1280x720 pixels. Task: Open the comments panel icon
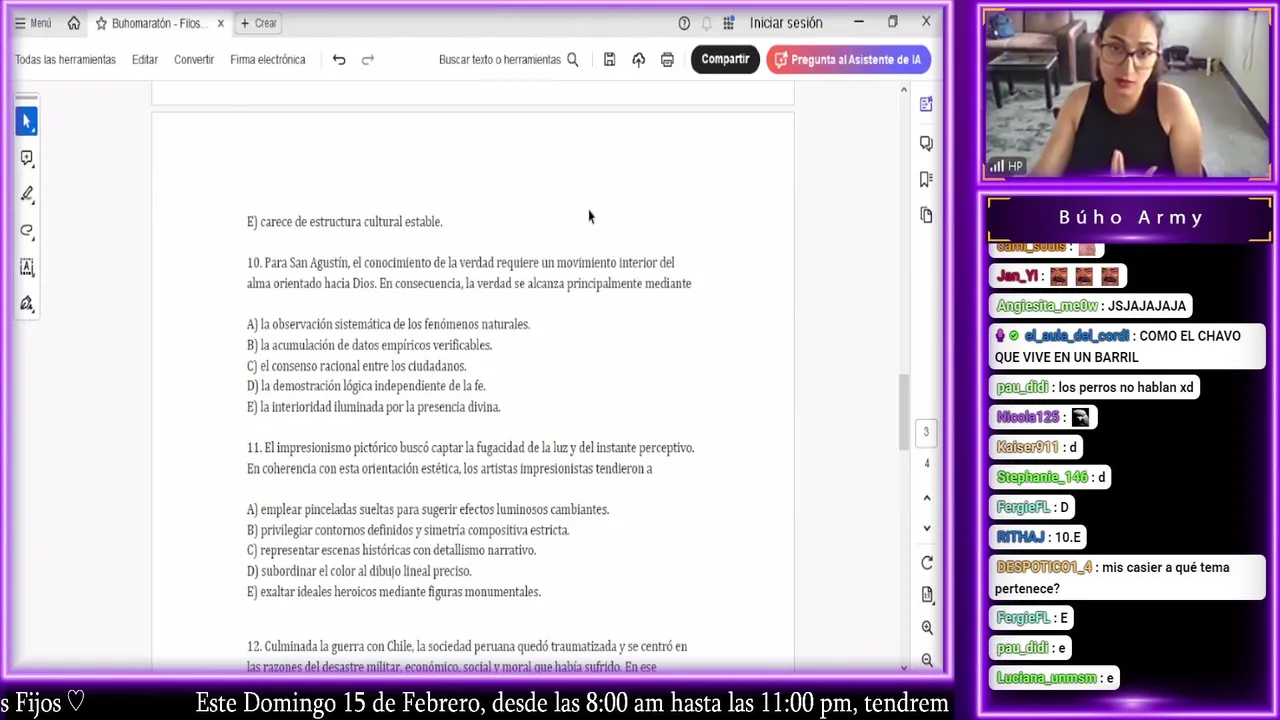coord(926,143)
